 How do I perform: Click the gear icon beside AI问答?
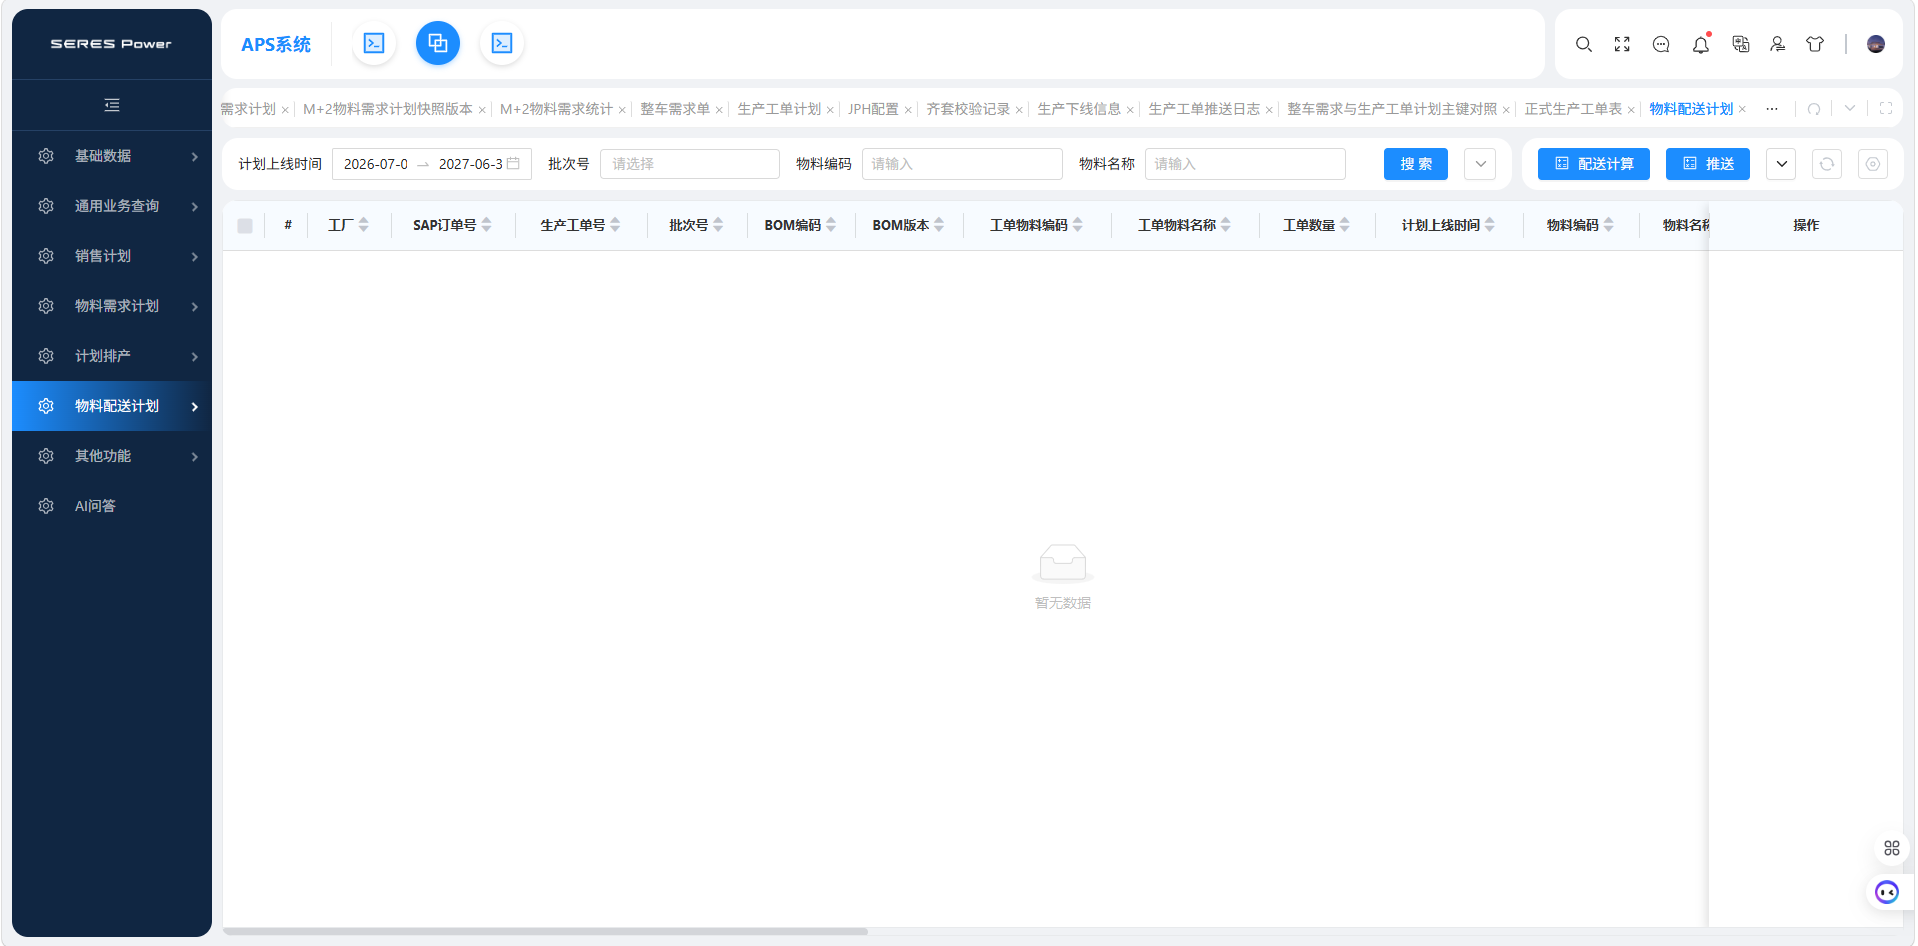(46, 506)
